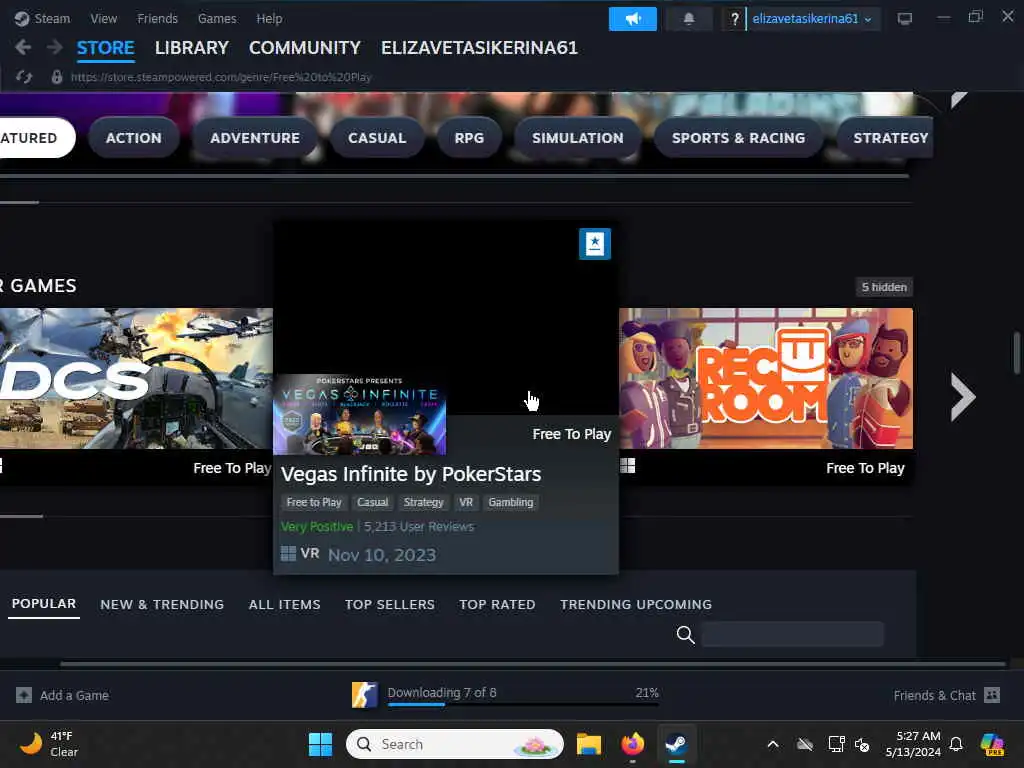
Task: Open the Friends & Chat grid icon
Action: (991, 695)
